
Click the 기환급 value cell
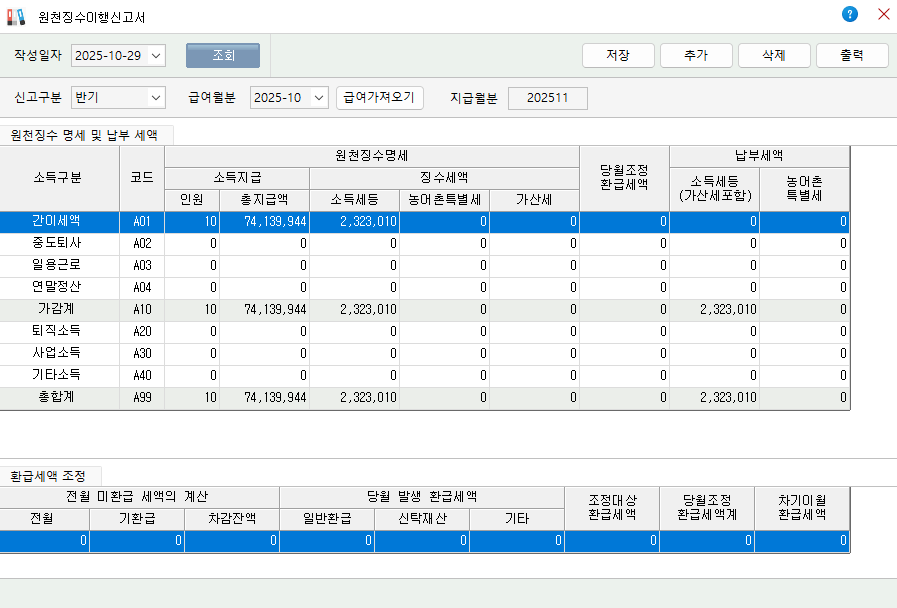point(137,541)
